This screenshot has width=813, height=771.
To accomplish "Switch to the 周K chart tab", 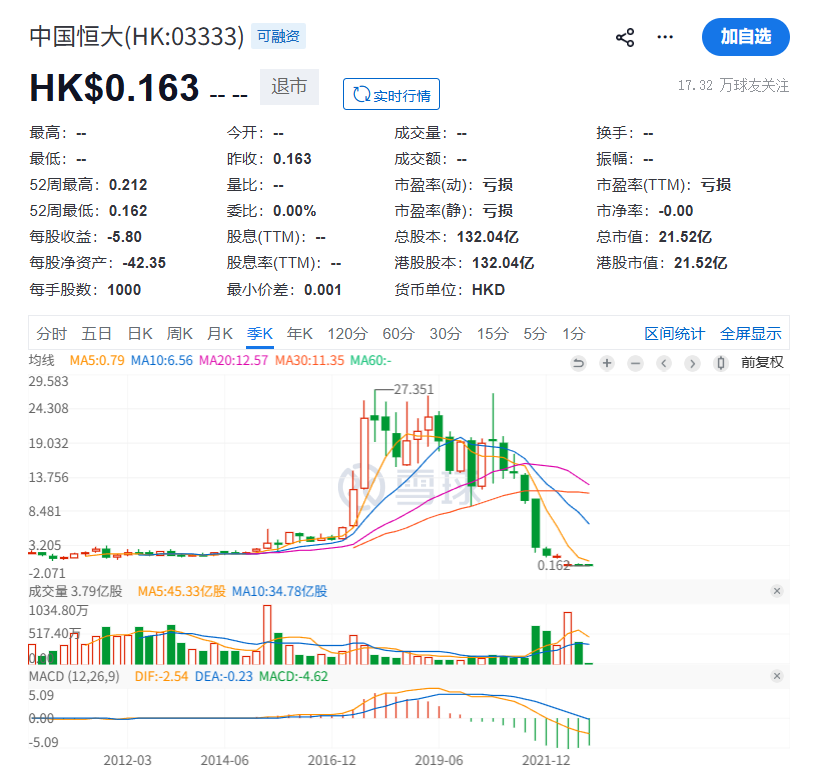I will tap(179, 333).
